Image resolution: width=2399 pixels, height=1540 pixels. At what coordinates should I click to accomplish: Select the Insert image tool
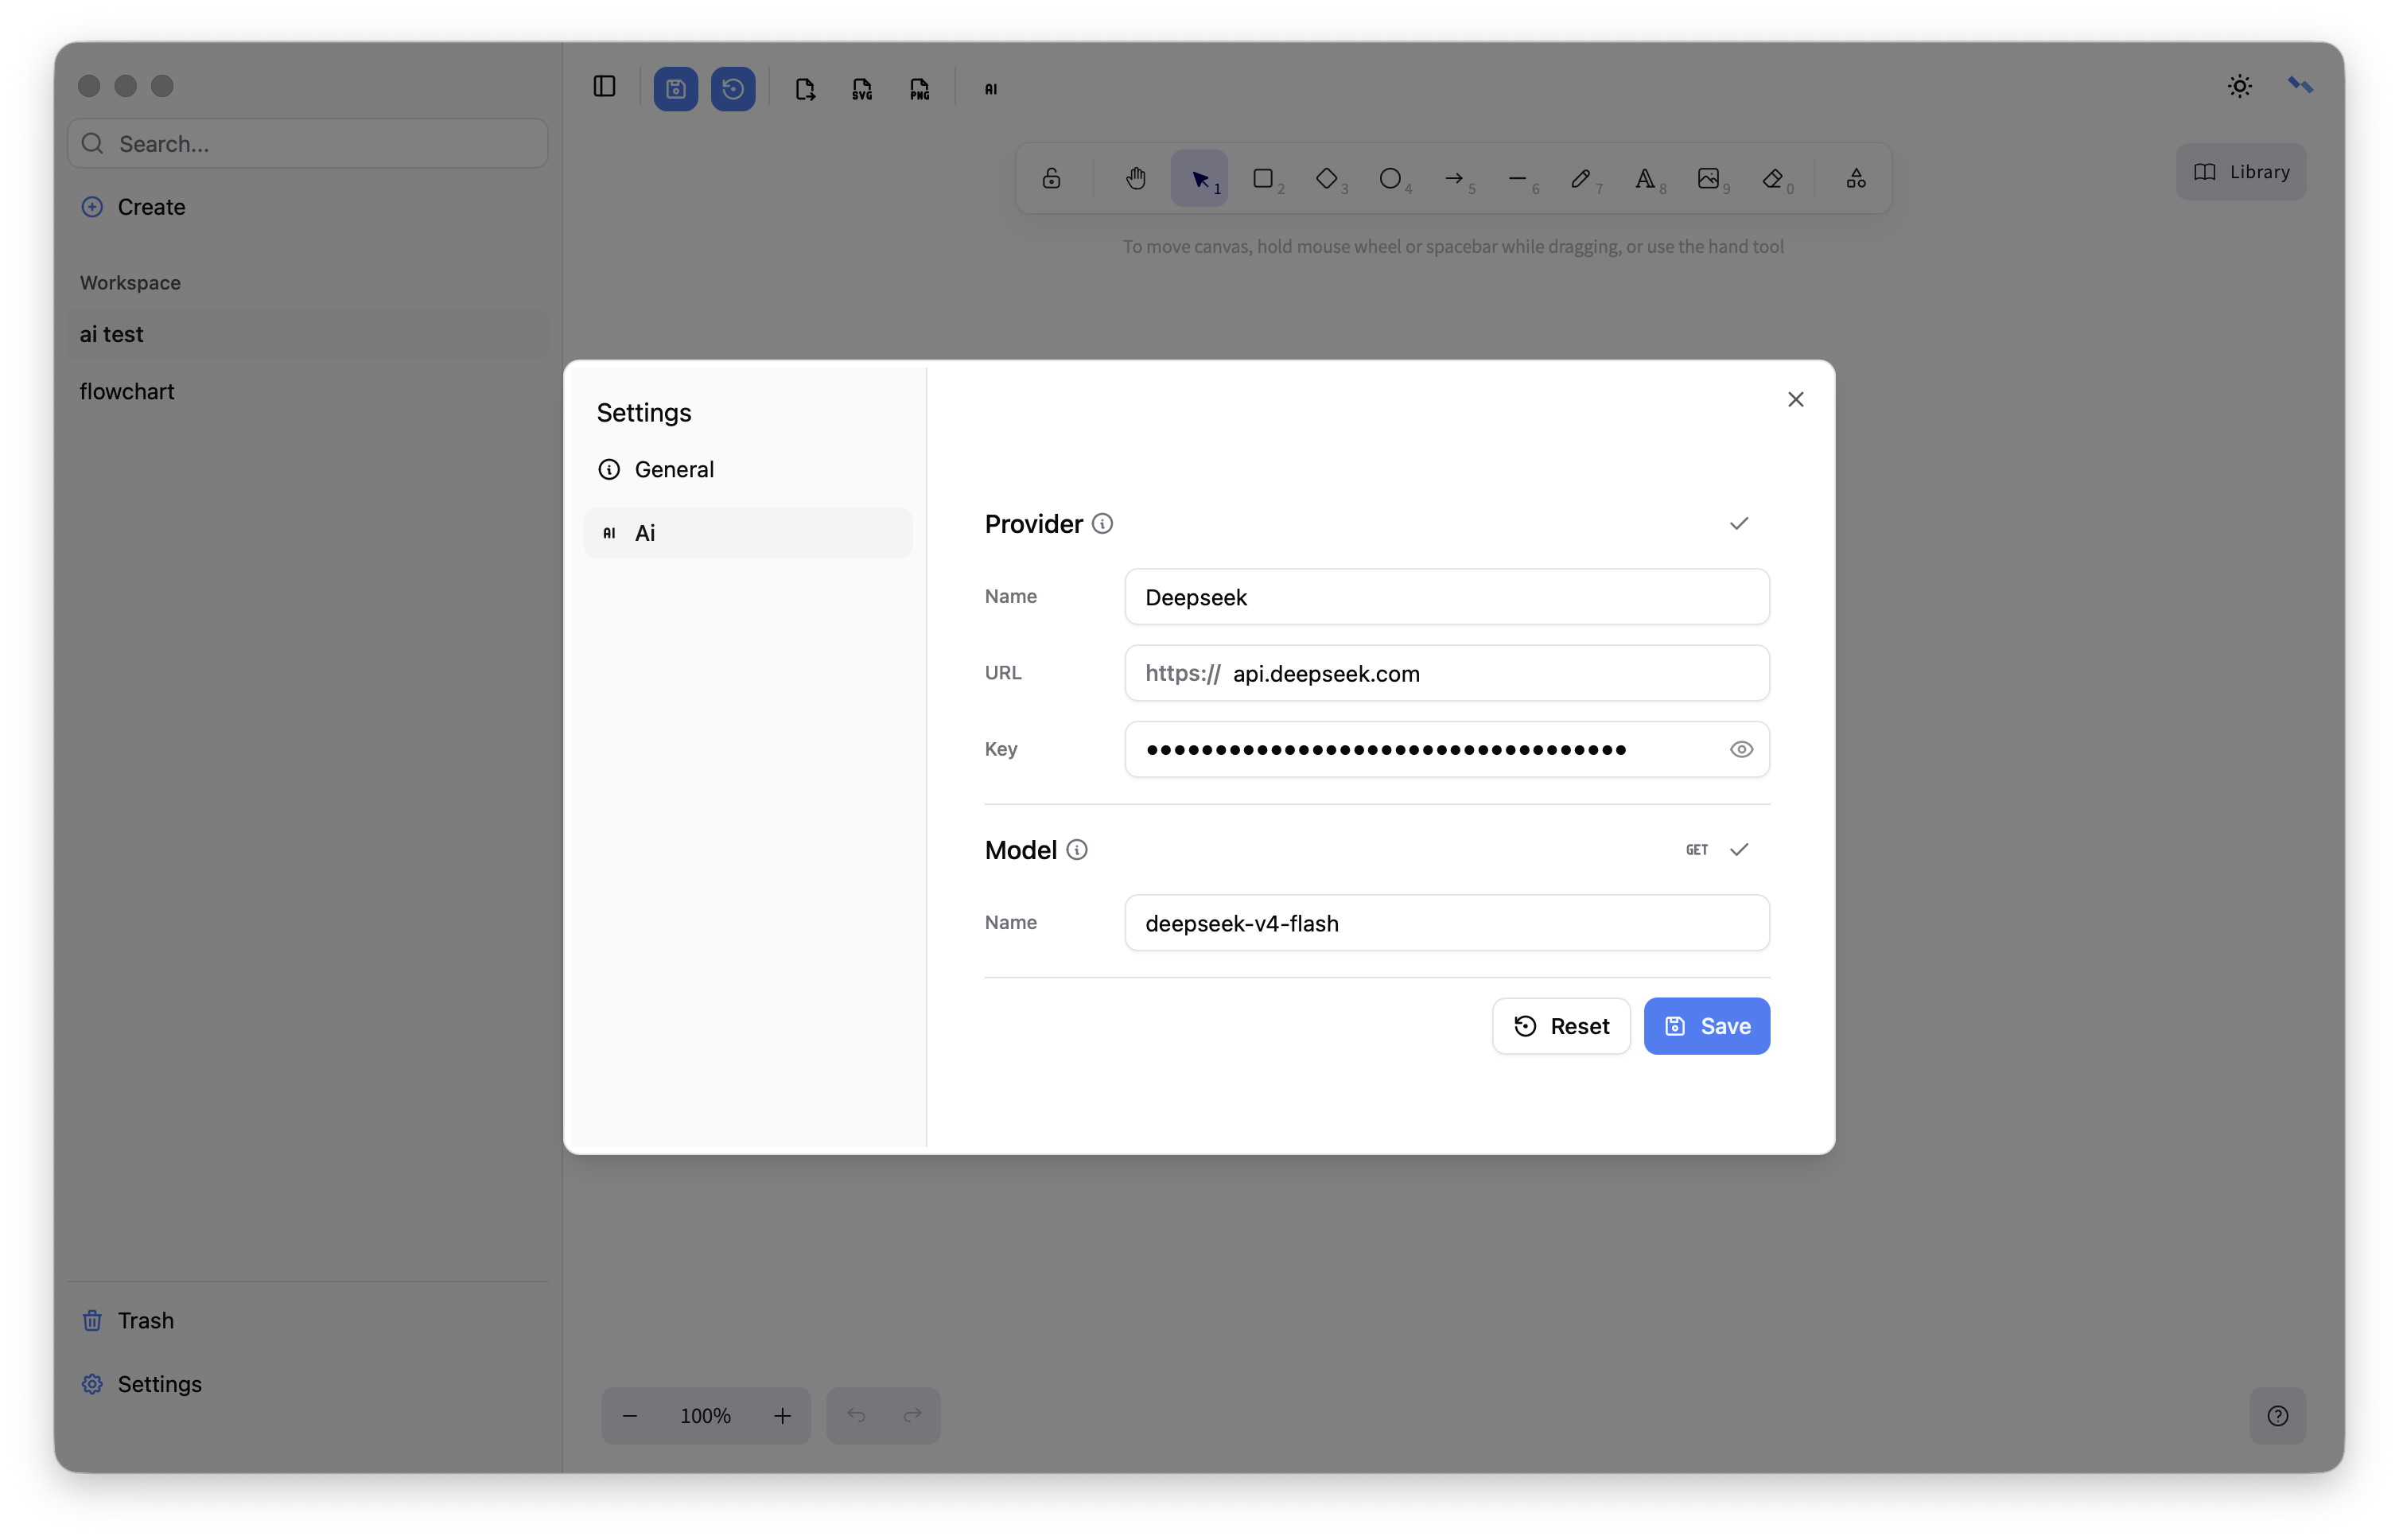click(1709, 179)
